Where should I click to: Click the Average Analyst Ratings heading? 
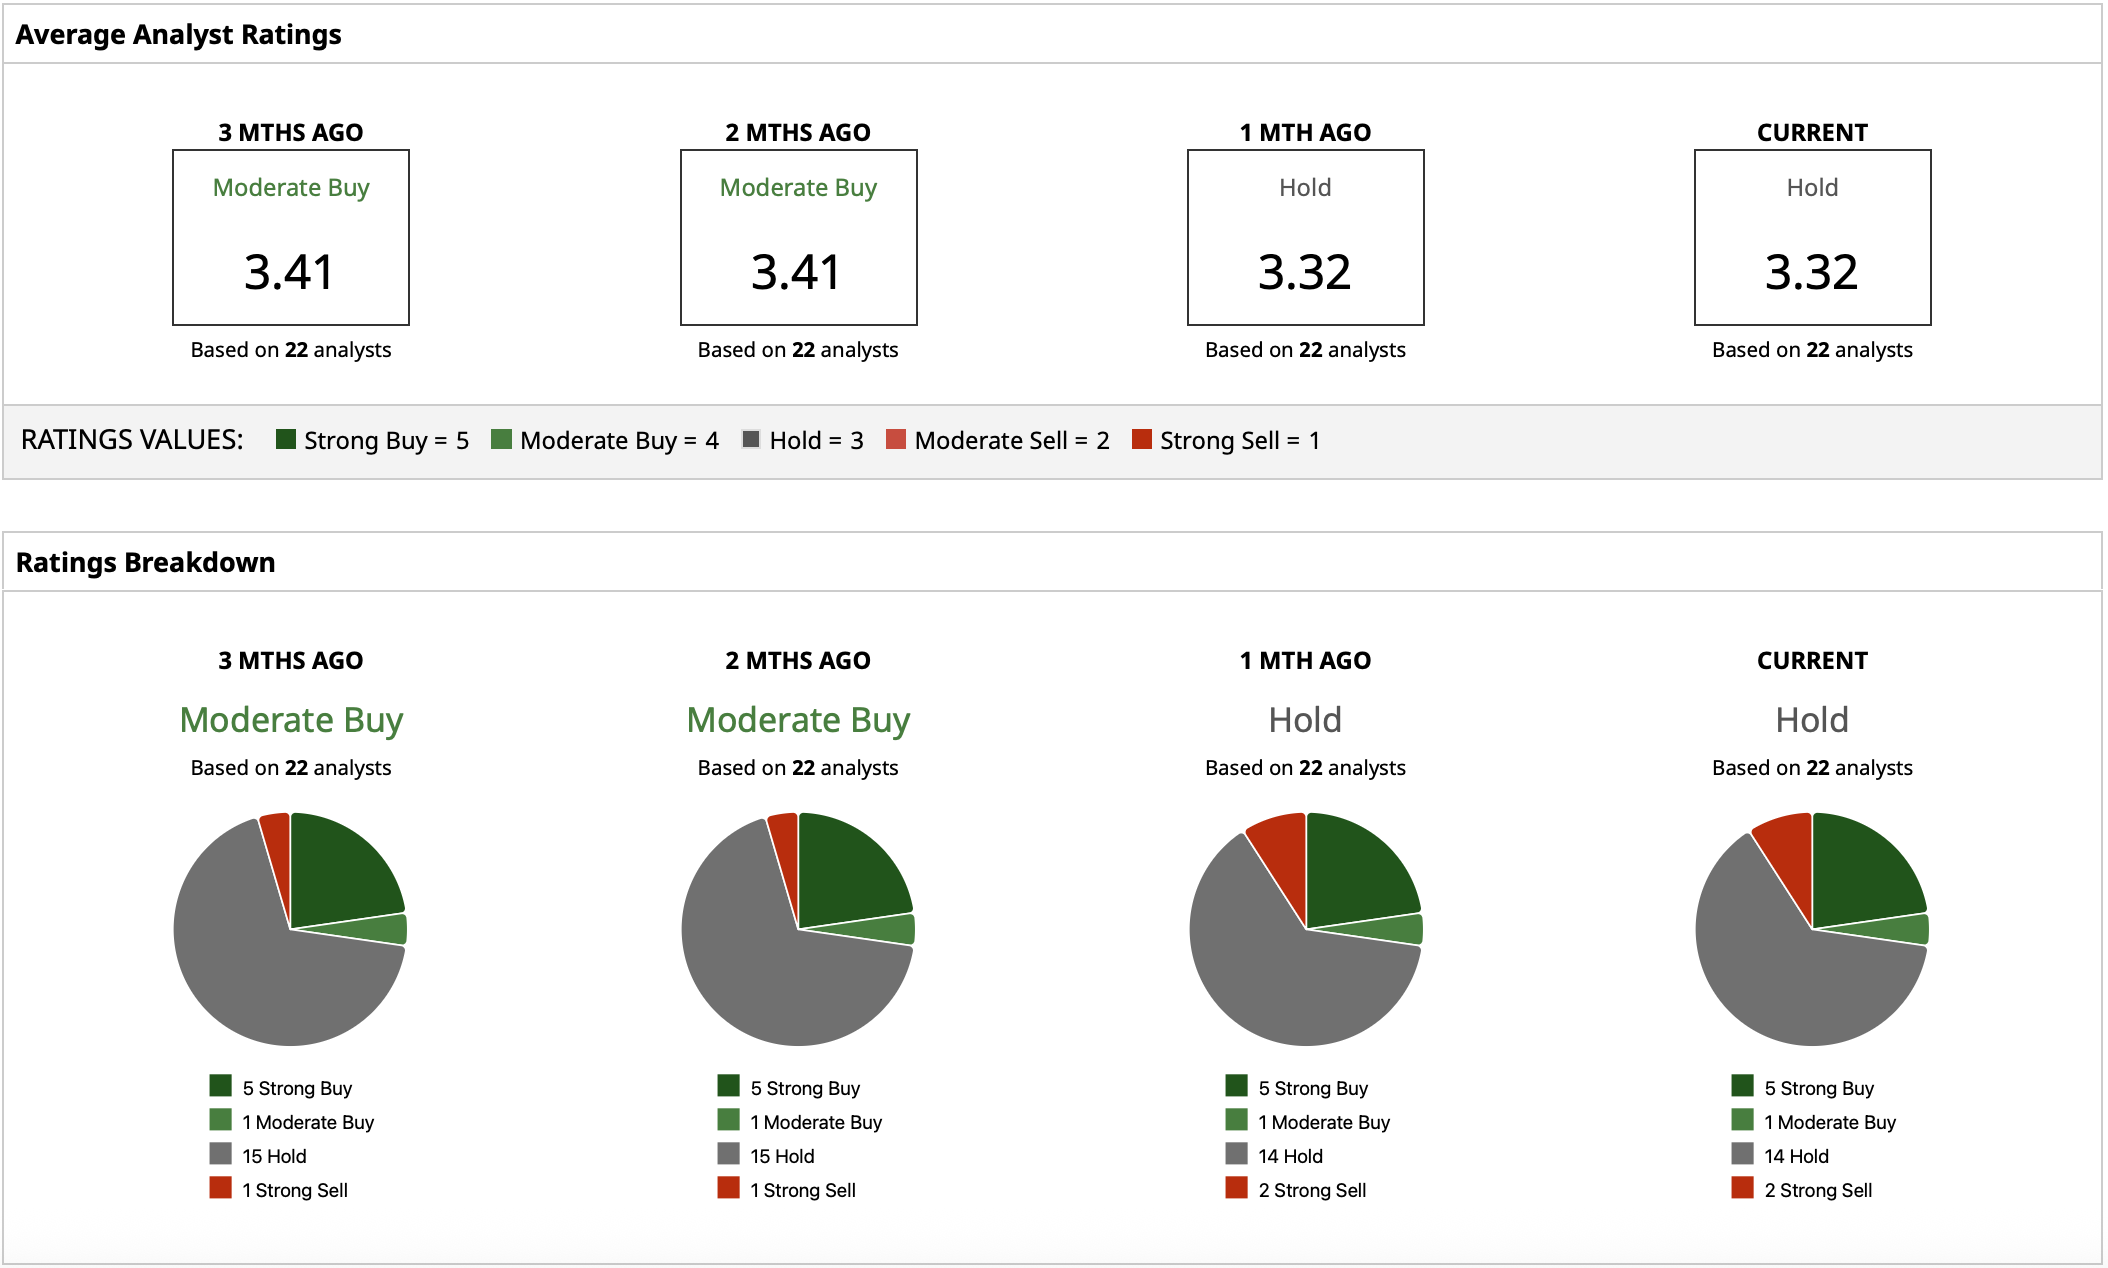[179, 35]
